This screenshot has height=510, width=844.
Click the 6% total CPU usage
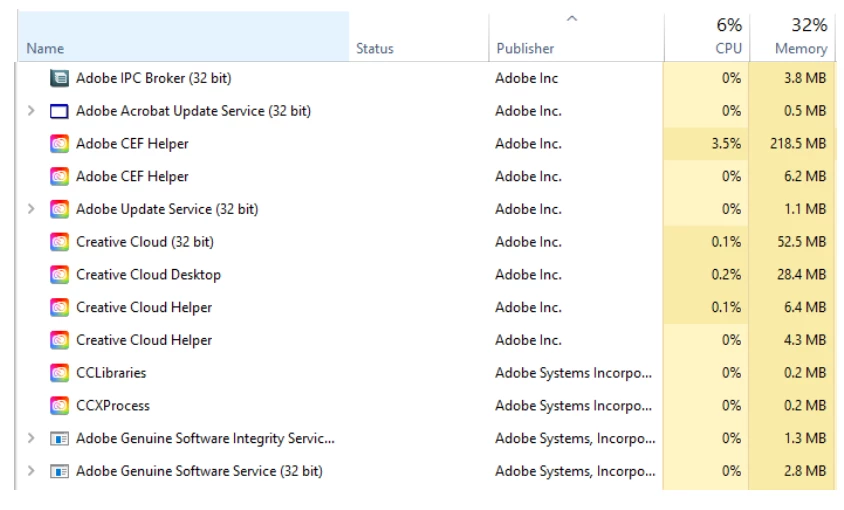click(729, 25)
